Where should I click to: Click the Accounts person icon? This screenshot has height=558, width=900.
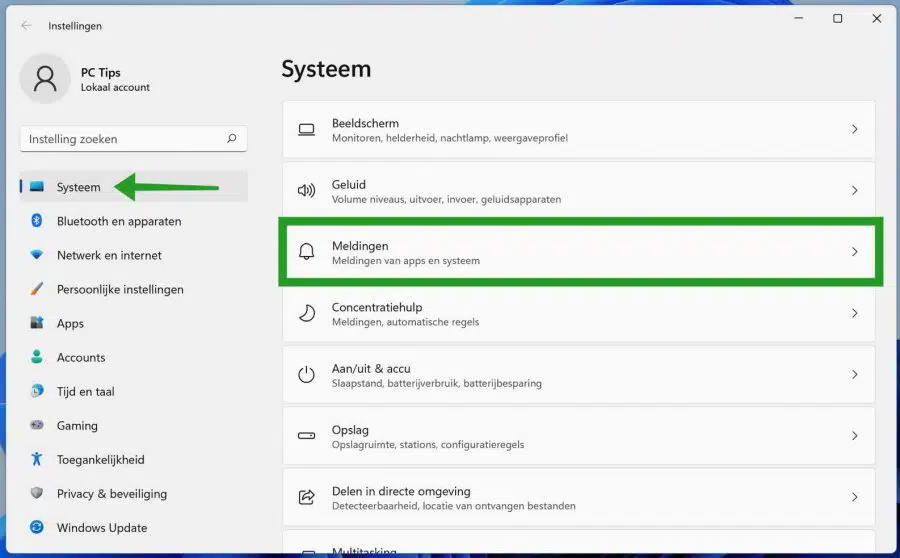coord(37,356)
